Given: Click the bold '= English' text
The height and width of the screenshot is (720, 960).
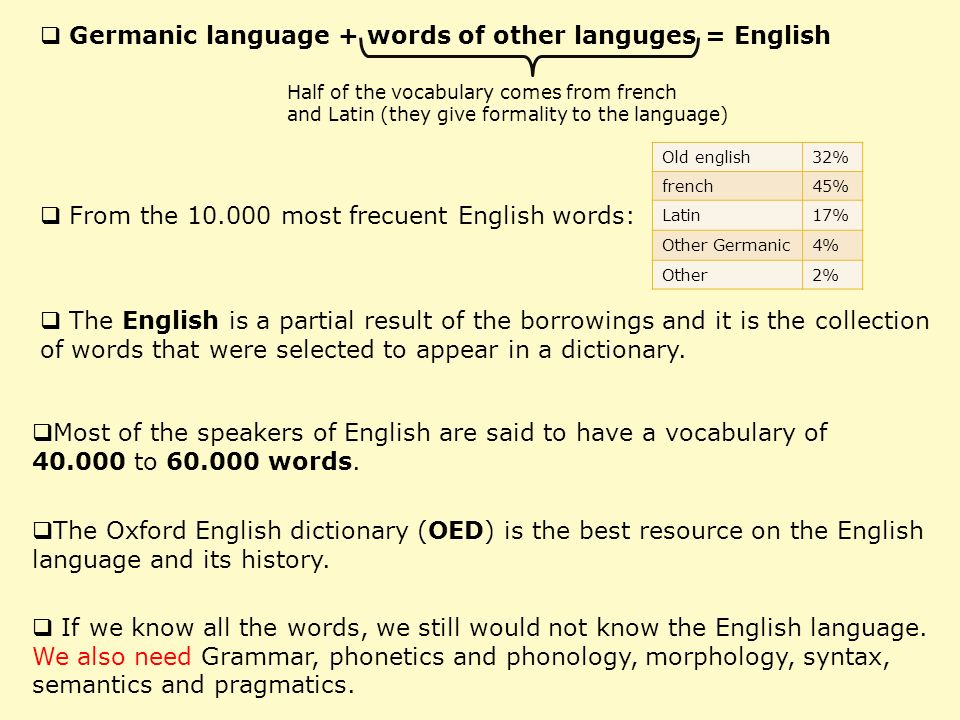Looking at the screenshot, I should (768, 36).
